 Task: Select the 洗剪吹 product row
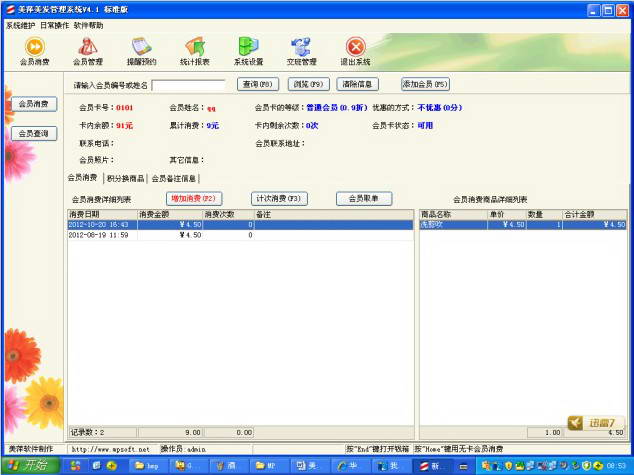523,225
